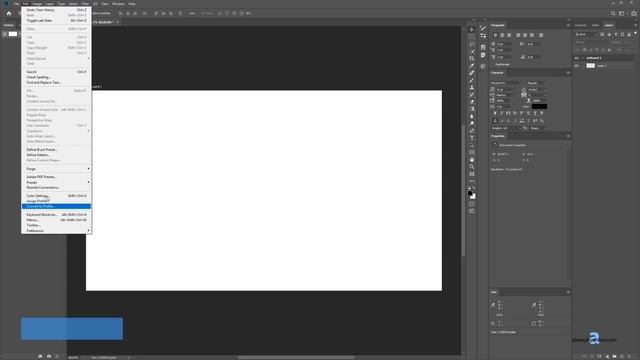Choose Color Settings menu item
Screen dimensions: 640x360
point(56,196)
